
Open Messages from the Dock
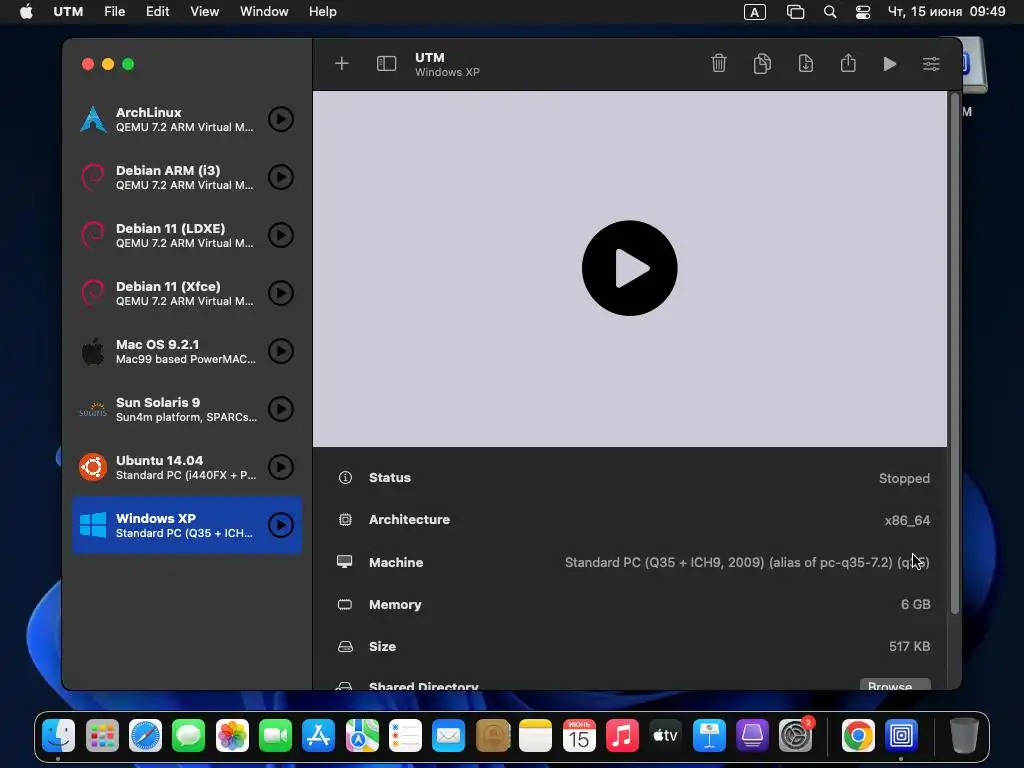189,736
